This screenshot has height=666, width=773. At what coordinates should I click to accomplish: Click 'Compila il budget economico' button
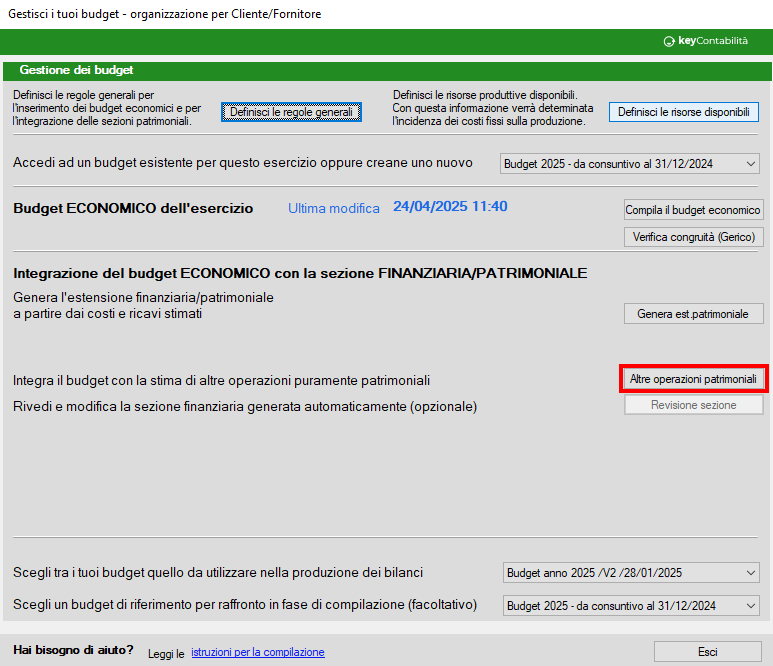(x=694, y=210)
